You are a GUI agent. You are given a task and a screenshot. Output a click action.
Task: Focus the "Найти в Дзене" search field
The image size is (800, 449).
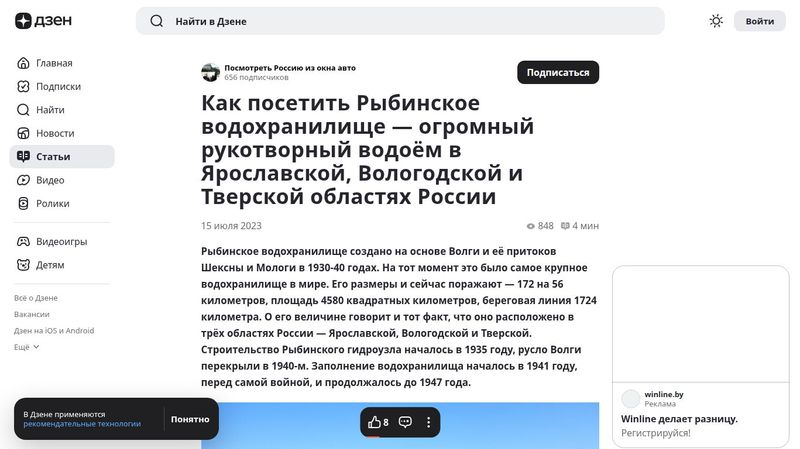click(x=410, y=21)
